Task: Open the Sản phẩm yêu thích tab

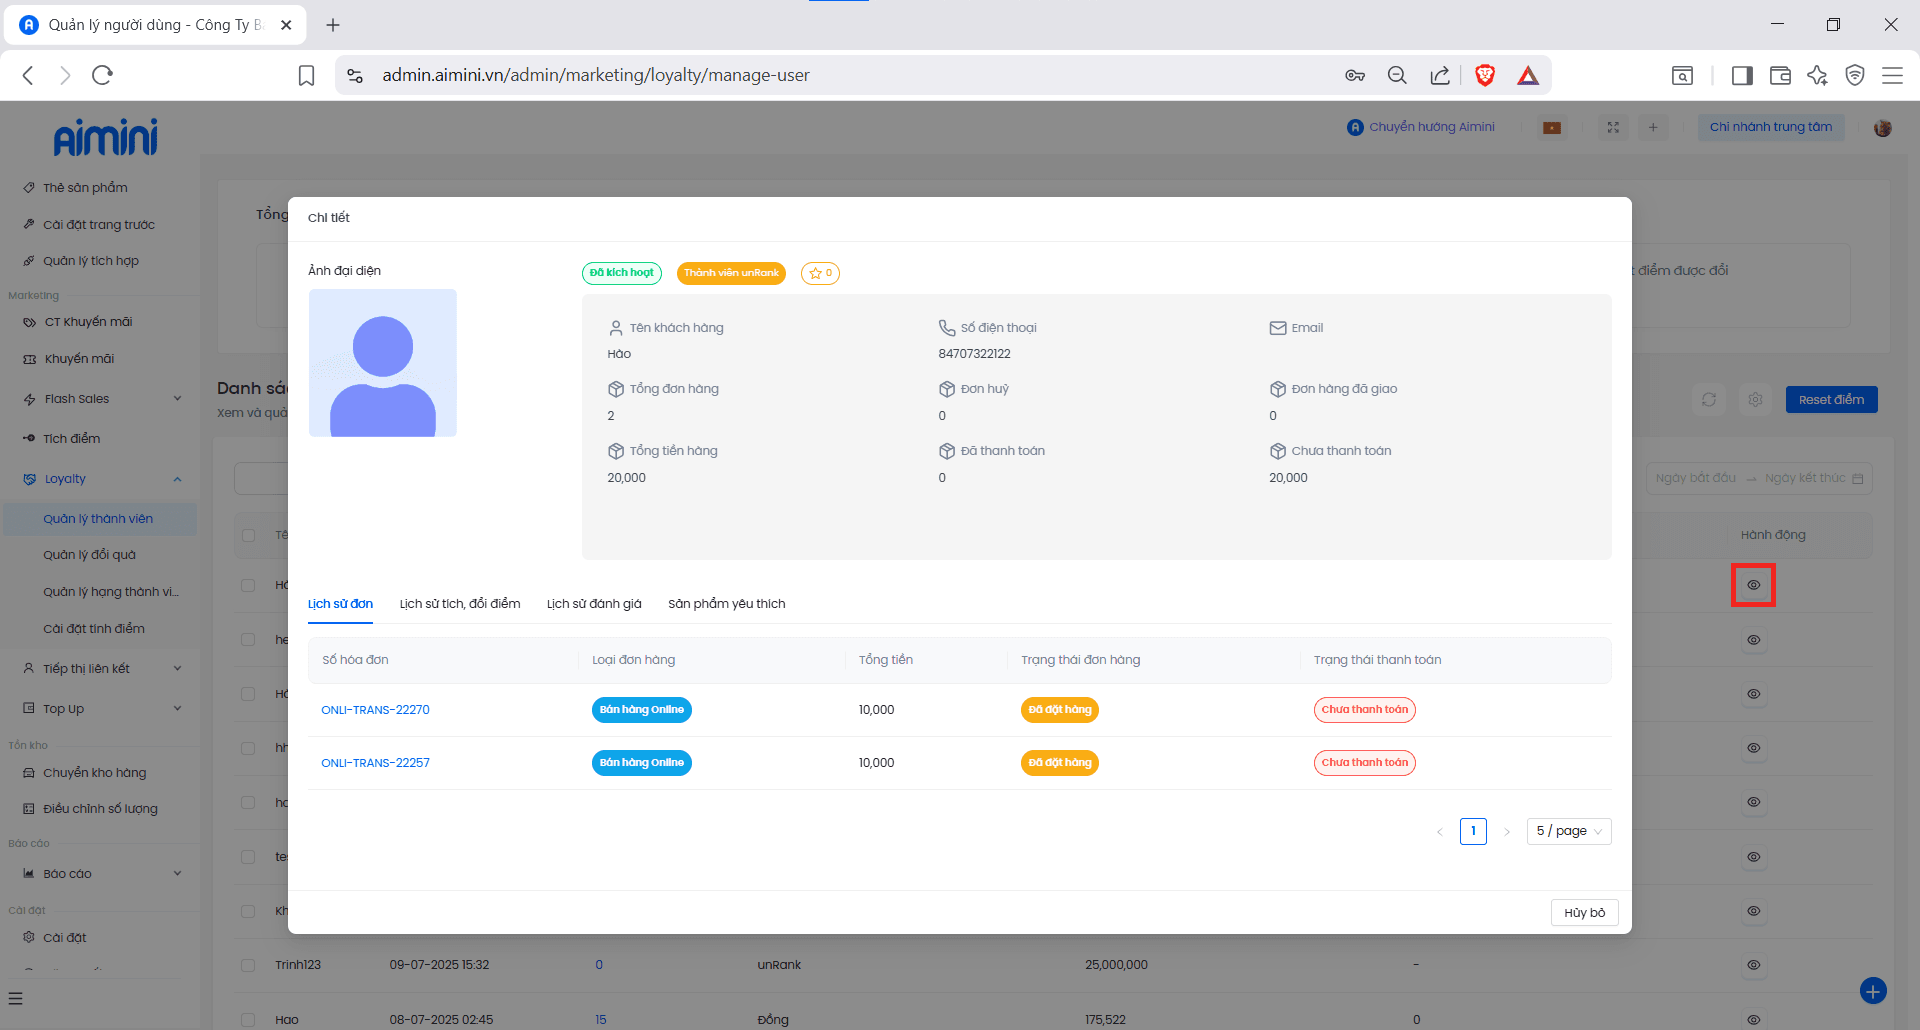Action: pyautogui.click(x=726, y=604)
